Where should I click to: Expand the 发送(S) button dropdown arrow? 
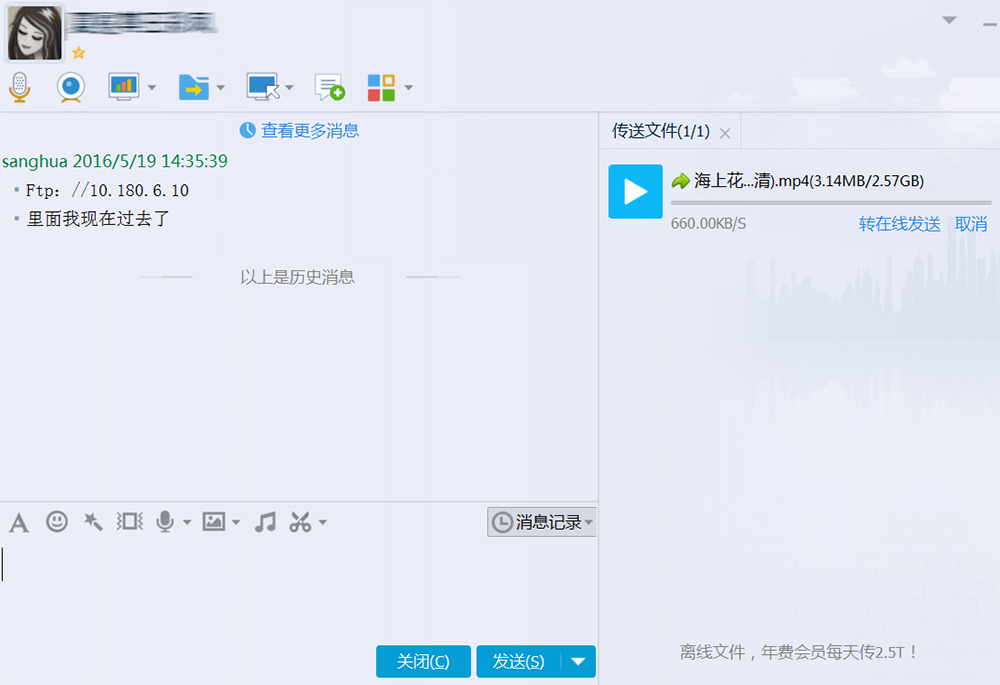[x=577, y=661]
